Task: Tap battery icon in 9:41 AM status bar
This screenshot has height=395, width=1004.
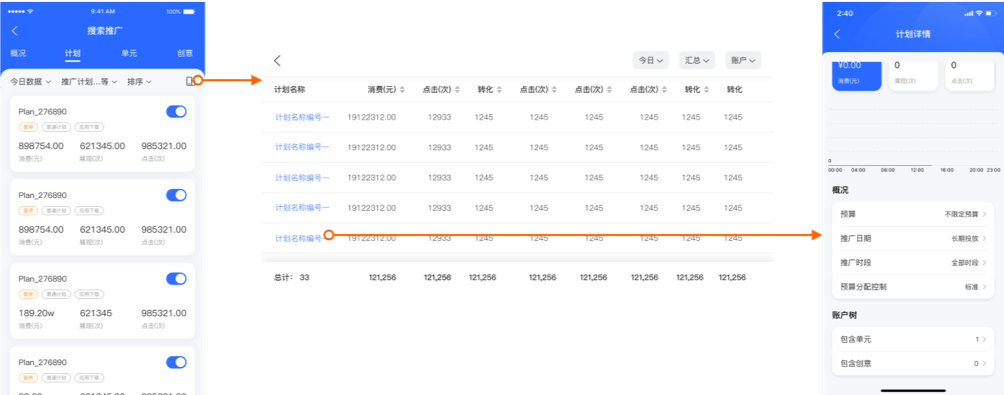Action: coord(189,12)
